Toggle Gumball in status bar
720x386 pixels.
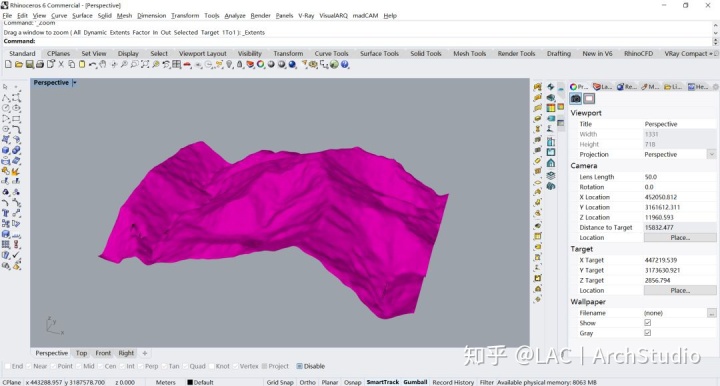click(x=415, y=382)
